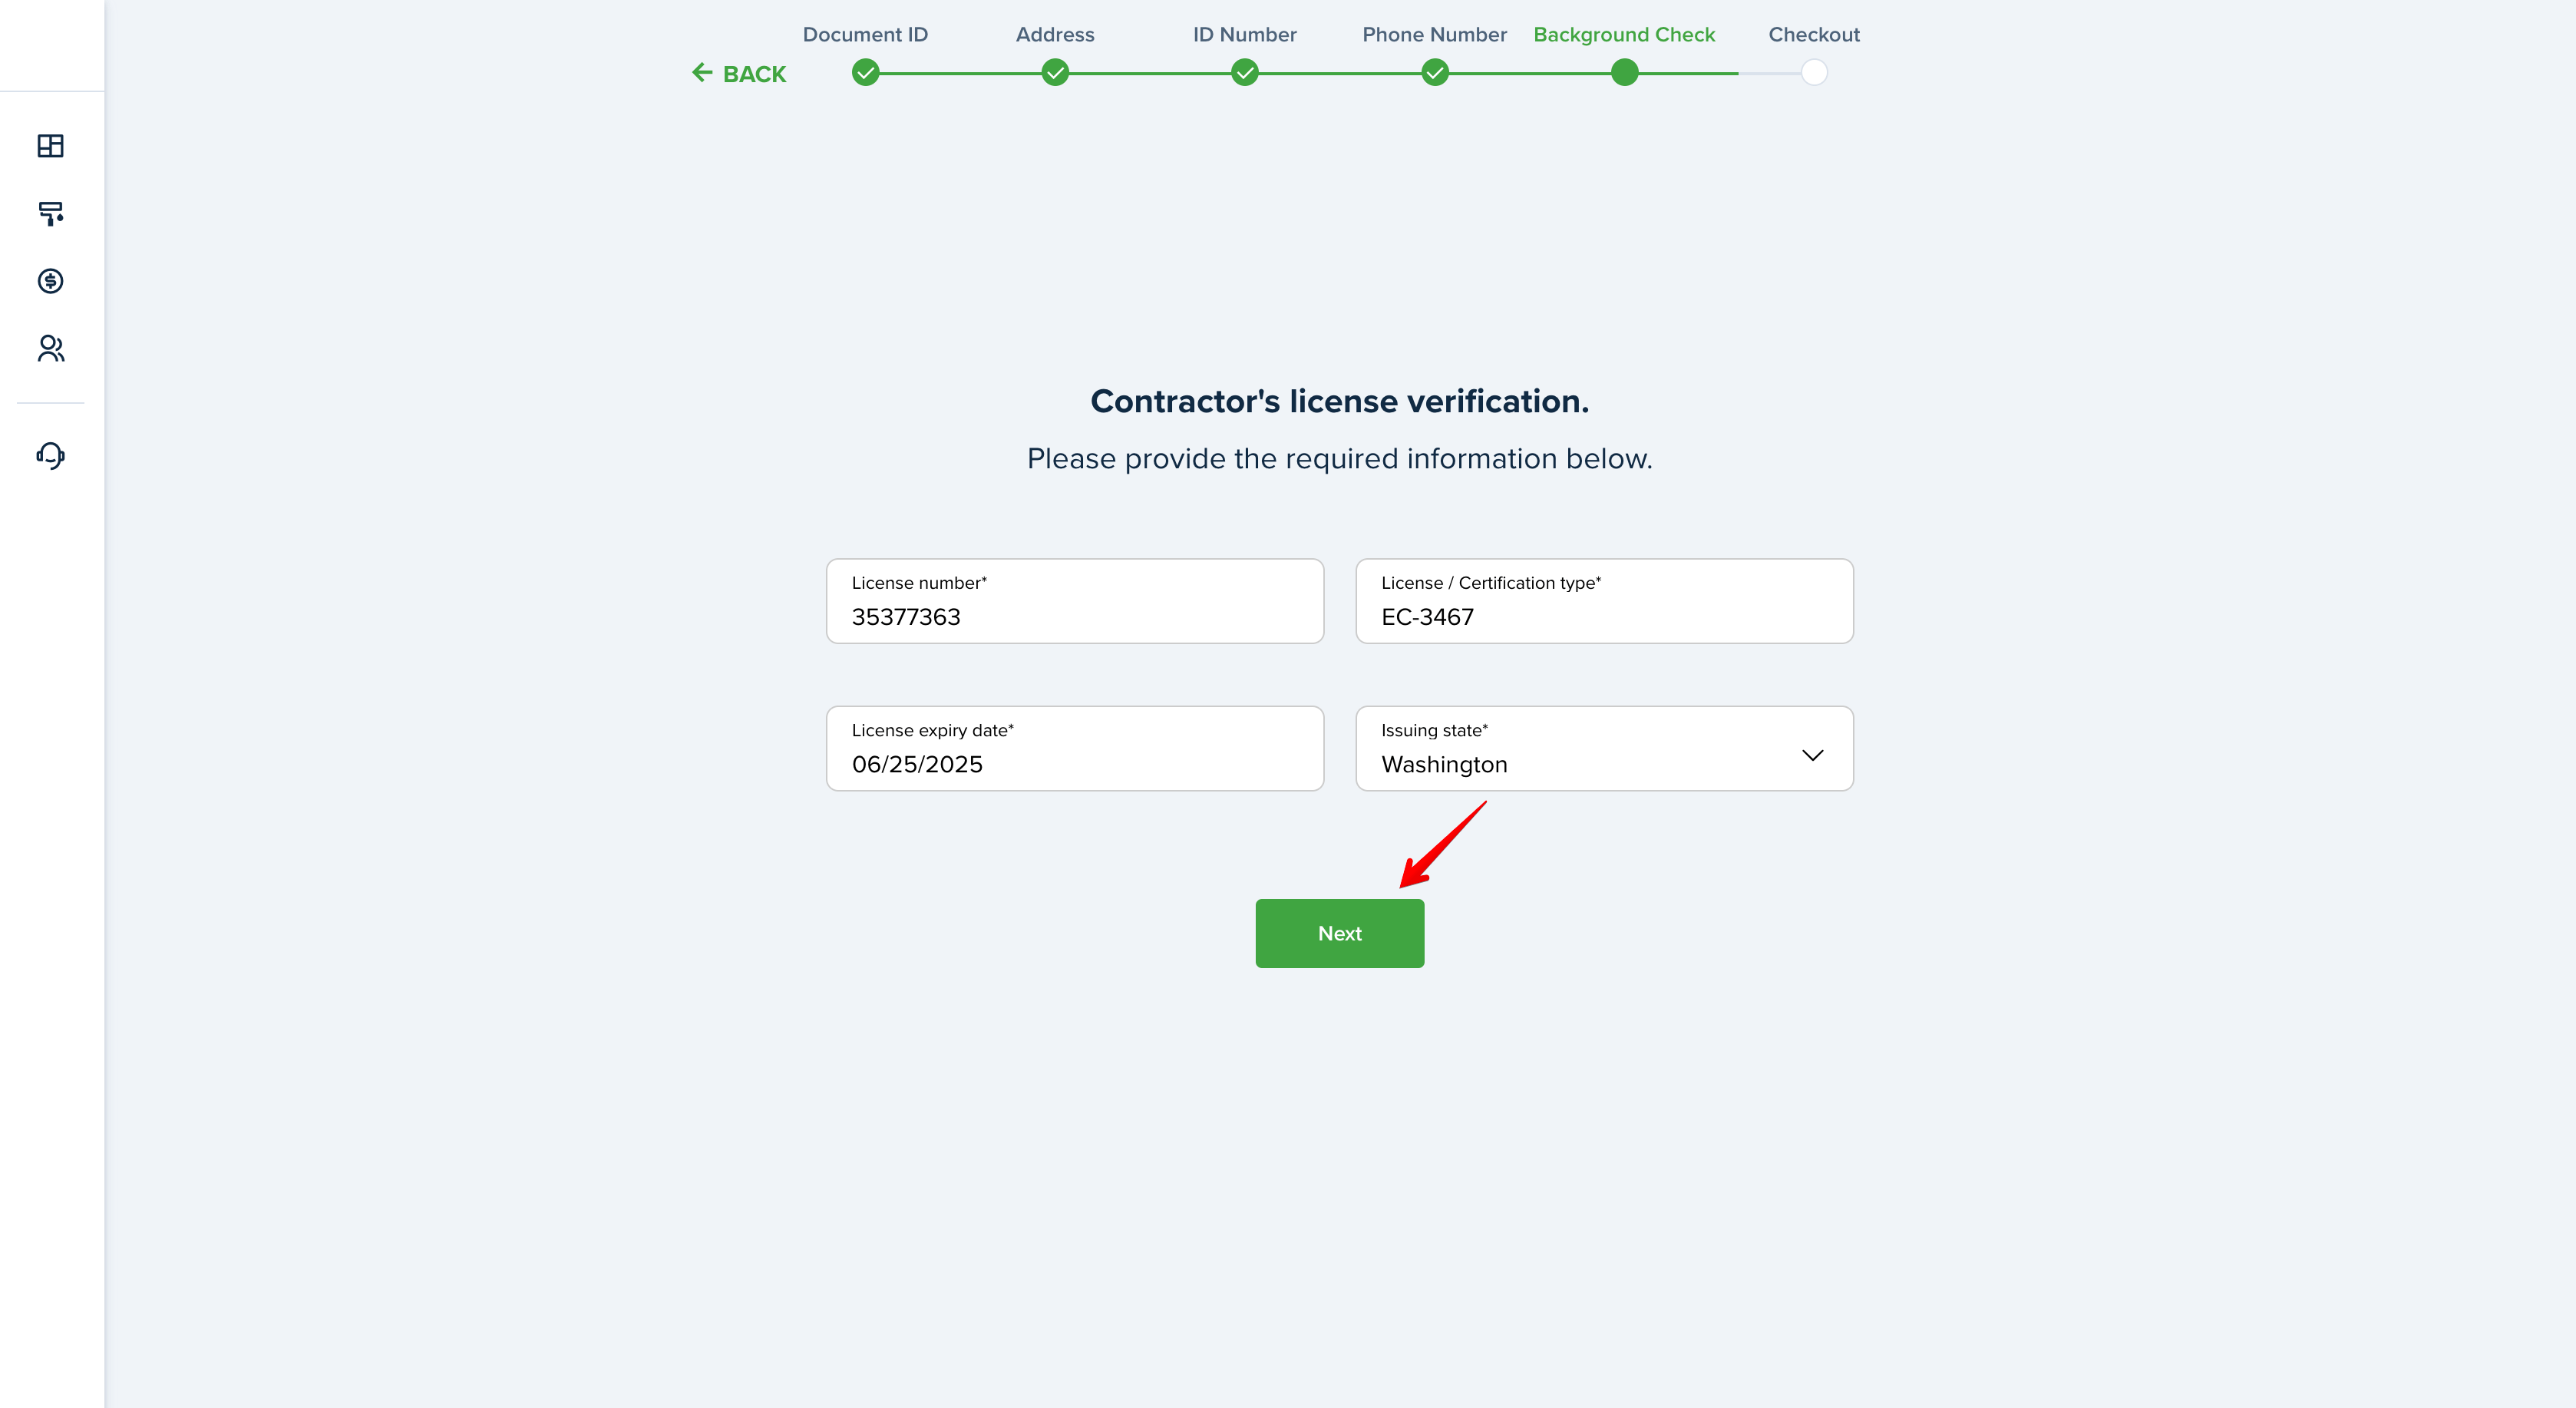Open the dollar coin payments icon
Screen dimensions: 2576x1408
coord(51,281)
